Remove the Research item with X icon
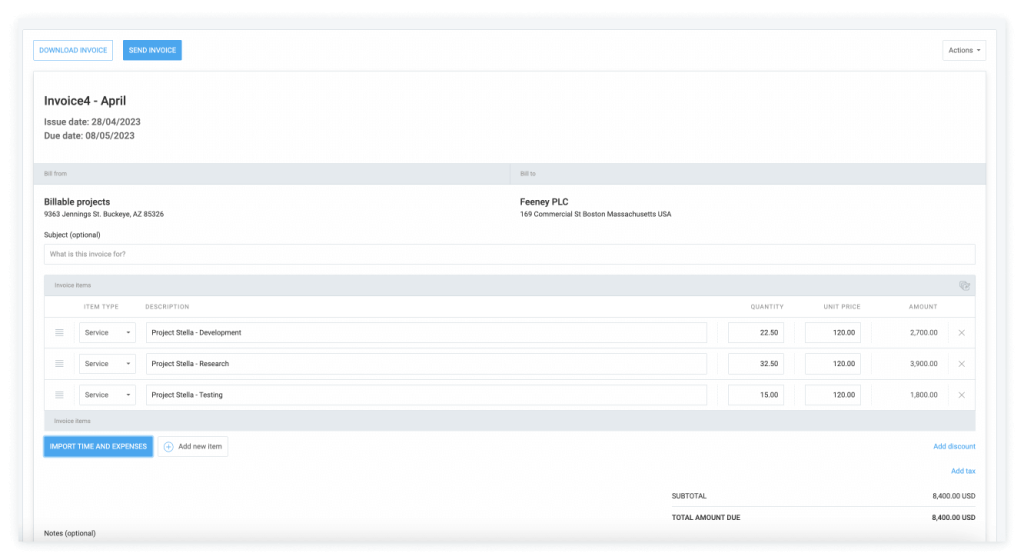The width and height of the screenshot is (1024, 560). pos(961,364)
